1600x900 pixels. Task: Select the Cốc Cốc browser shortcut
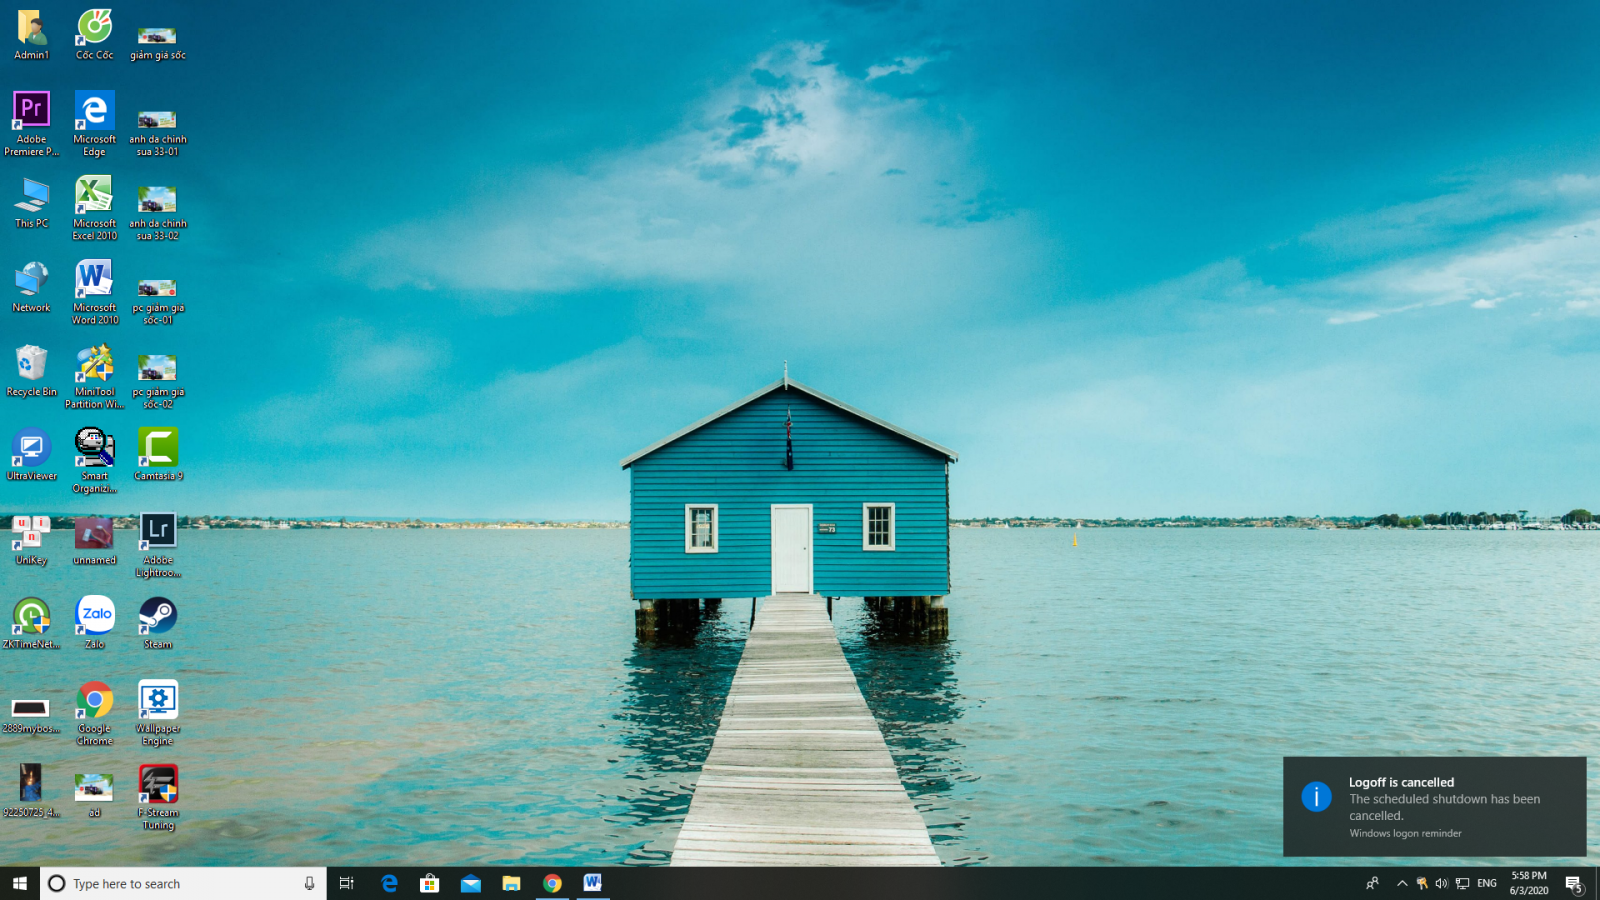coord(94,28)
